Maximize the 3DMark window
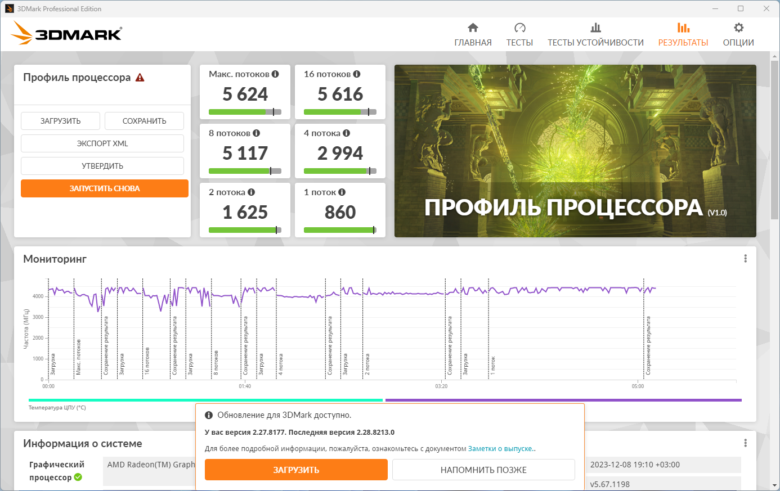Viewport: 780px width, 491px height. [x=740, y=8]
